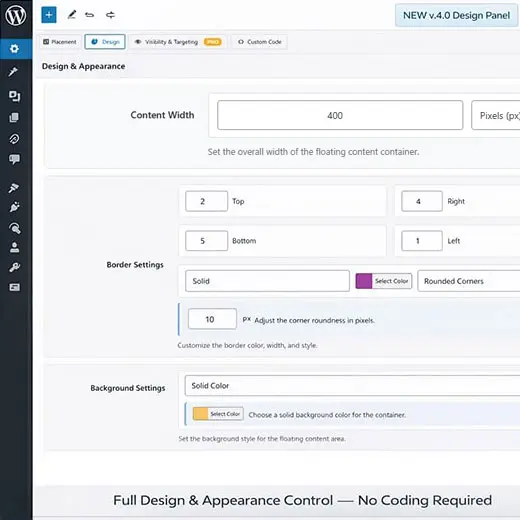Open the Pixels (px) unit dropdown
The width and height of the screenshot is (520, 520).
point(496,115)
